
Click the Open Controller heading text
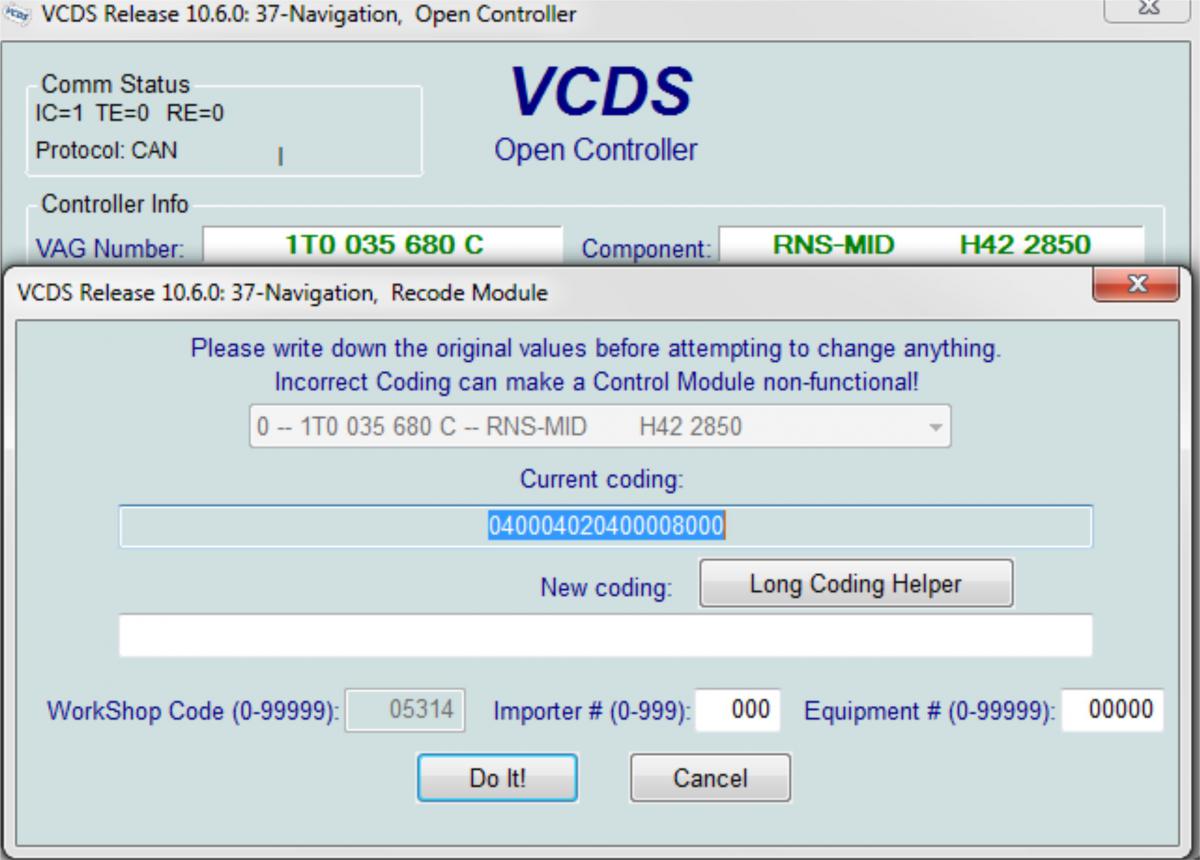(x=596, y=150)
